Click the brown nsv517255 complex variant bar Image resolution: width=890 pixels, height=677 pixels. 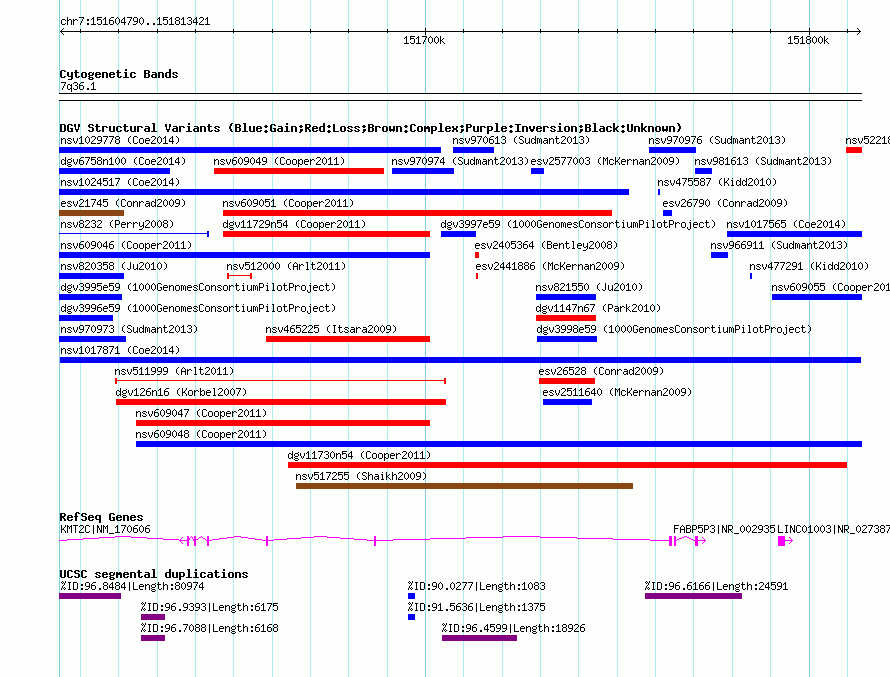coord(464,486)
